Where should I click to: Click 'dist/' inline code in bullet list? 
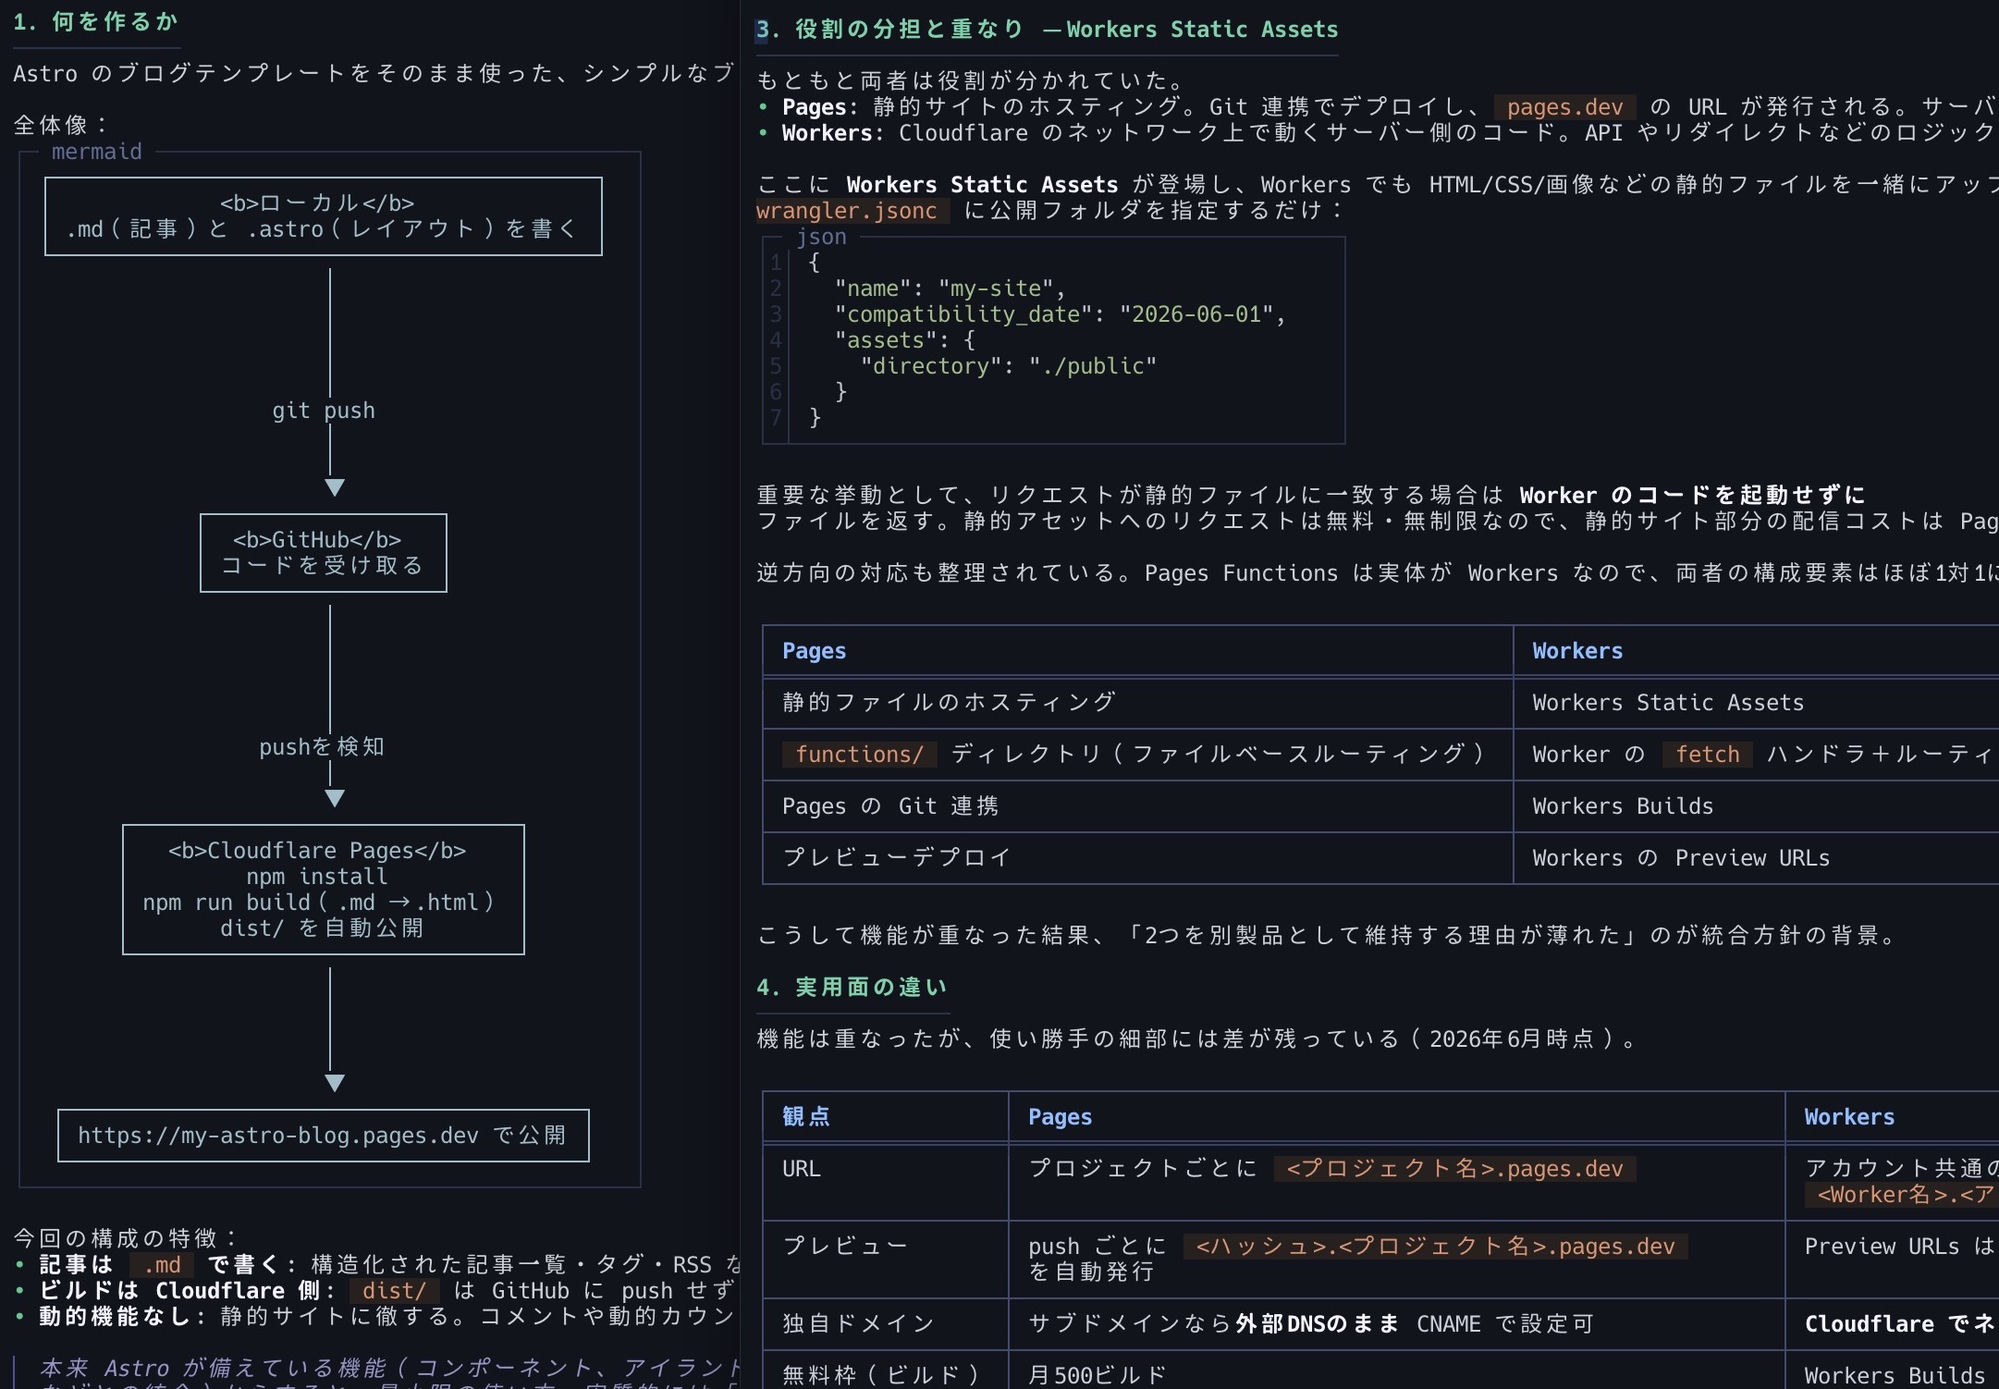394,1291
